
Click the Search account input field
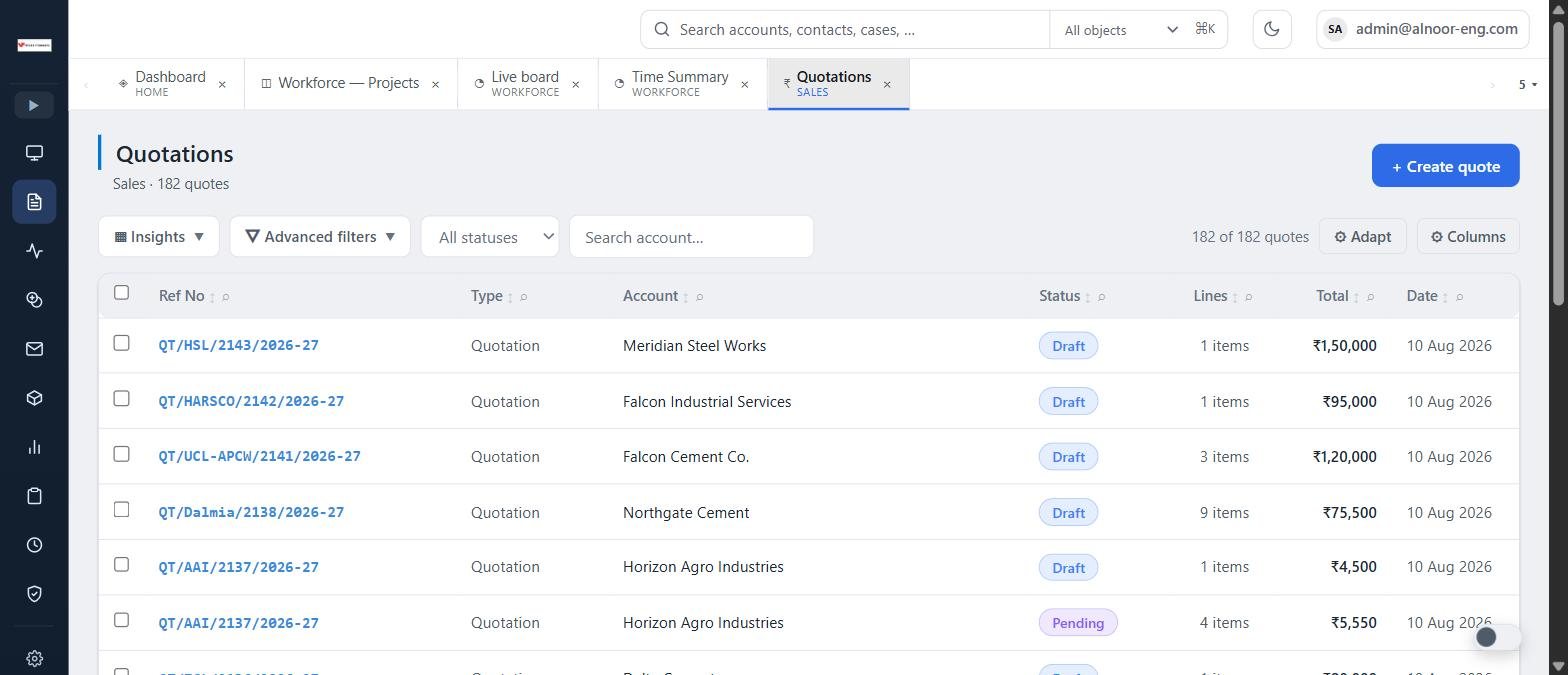click(691, 237)
